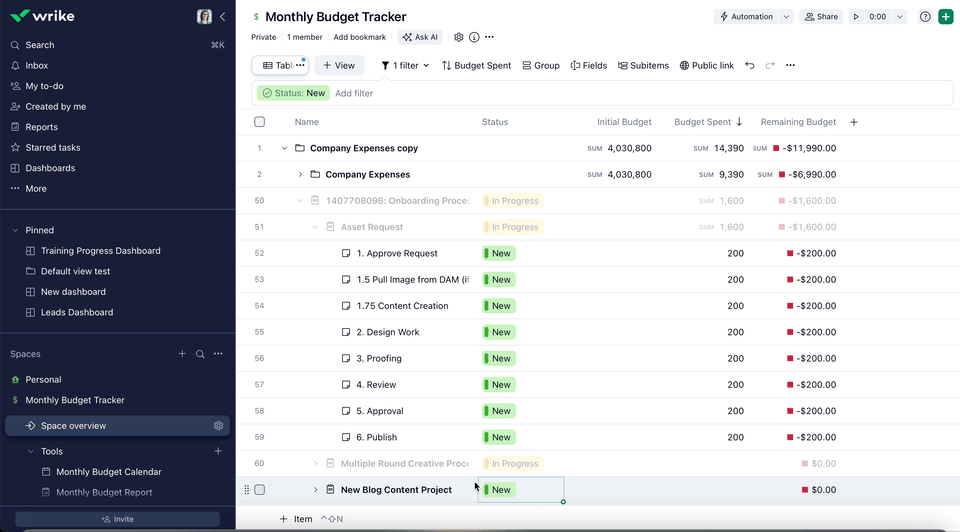The height and width of the screenshot is (532, 960).
Task: Check the New Blog Content Project row checkbox
Action: (x=260, y=490)
